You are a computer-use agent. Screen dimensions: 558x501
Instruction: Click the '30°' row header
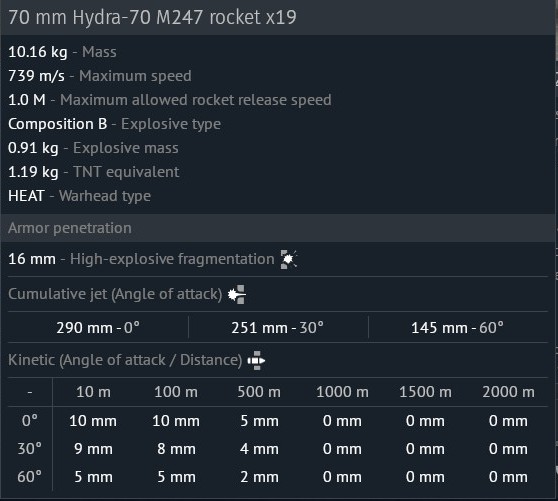30,449
